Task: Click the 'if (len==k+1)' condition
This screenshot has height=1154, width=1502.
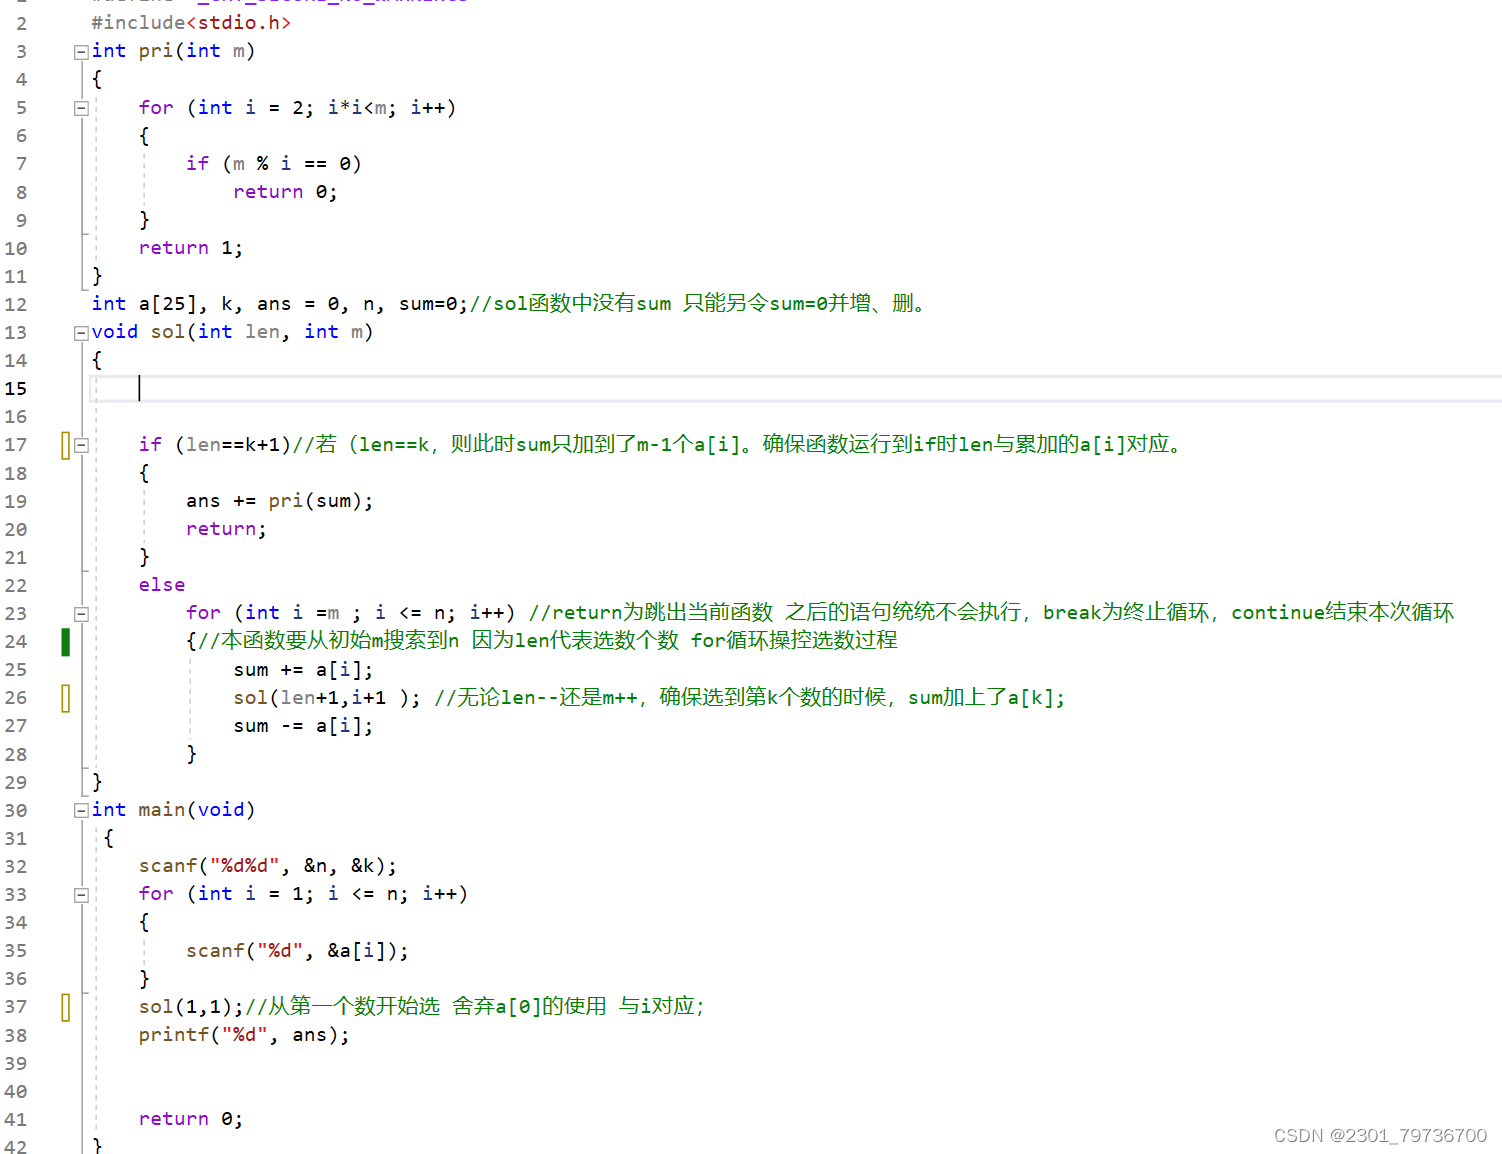Action: click(215, 444)
